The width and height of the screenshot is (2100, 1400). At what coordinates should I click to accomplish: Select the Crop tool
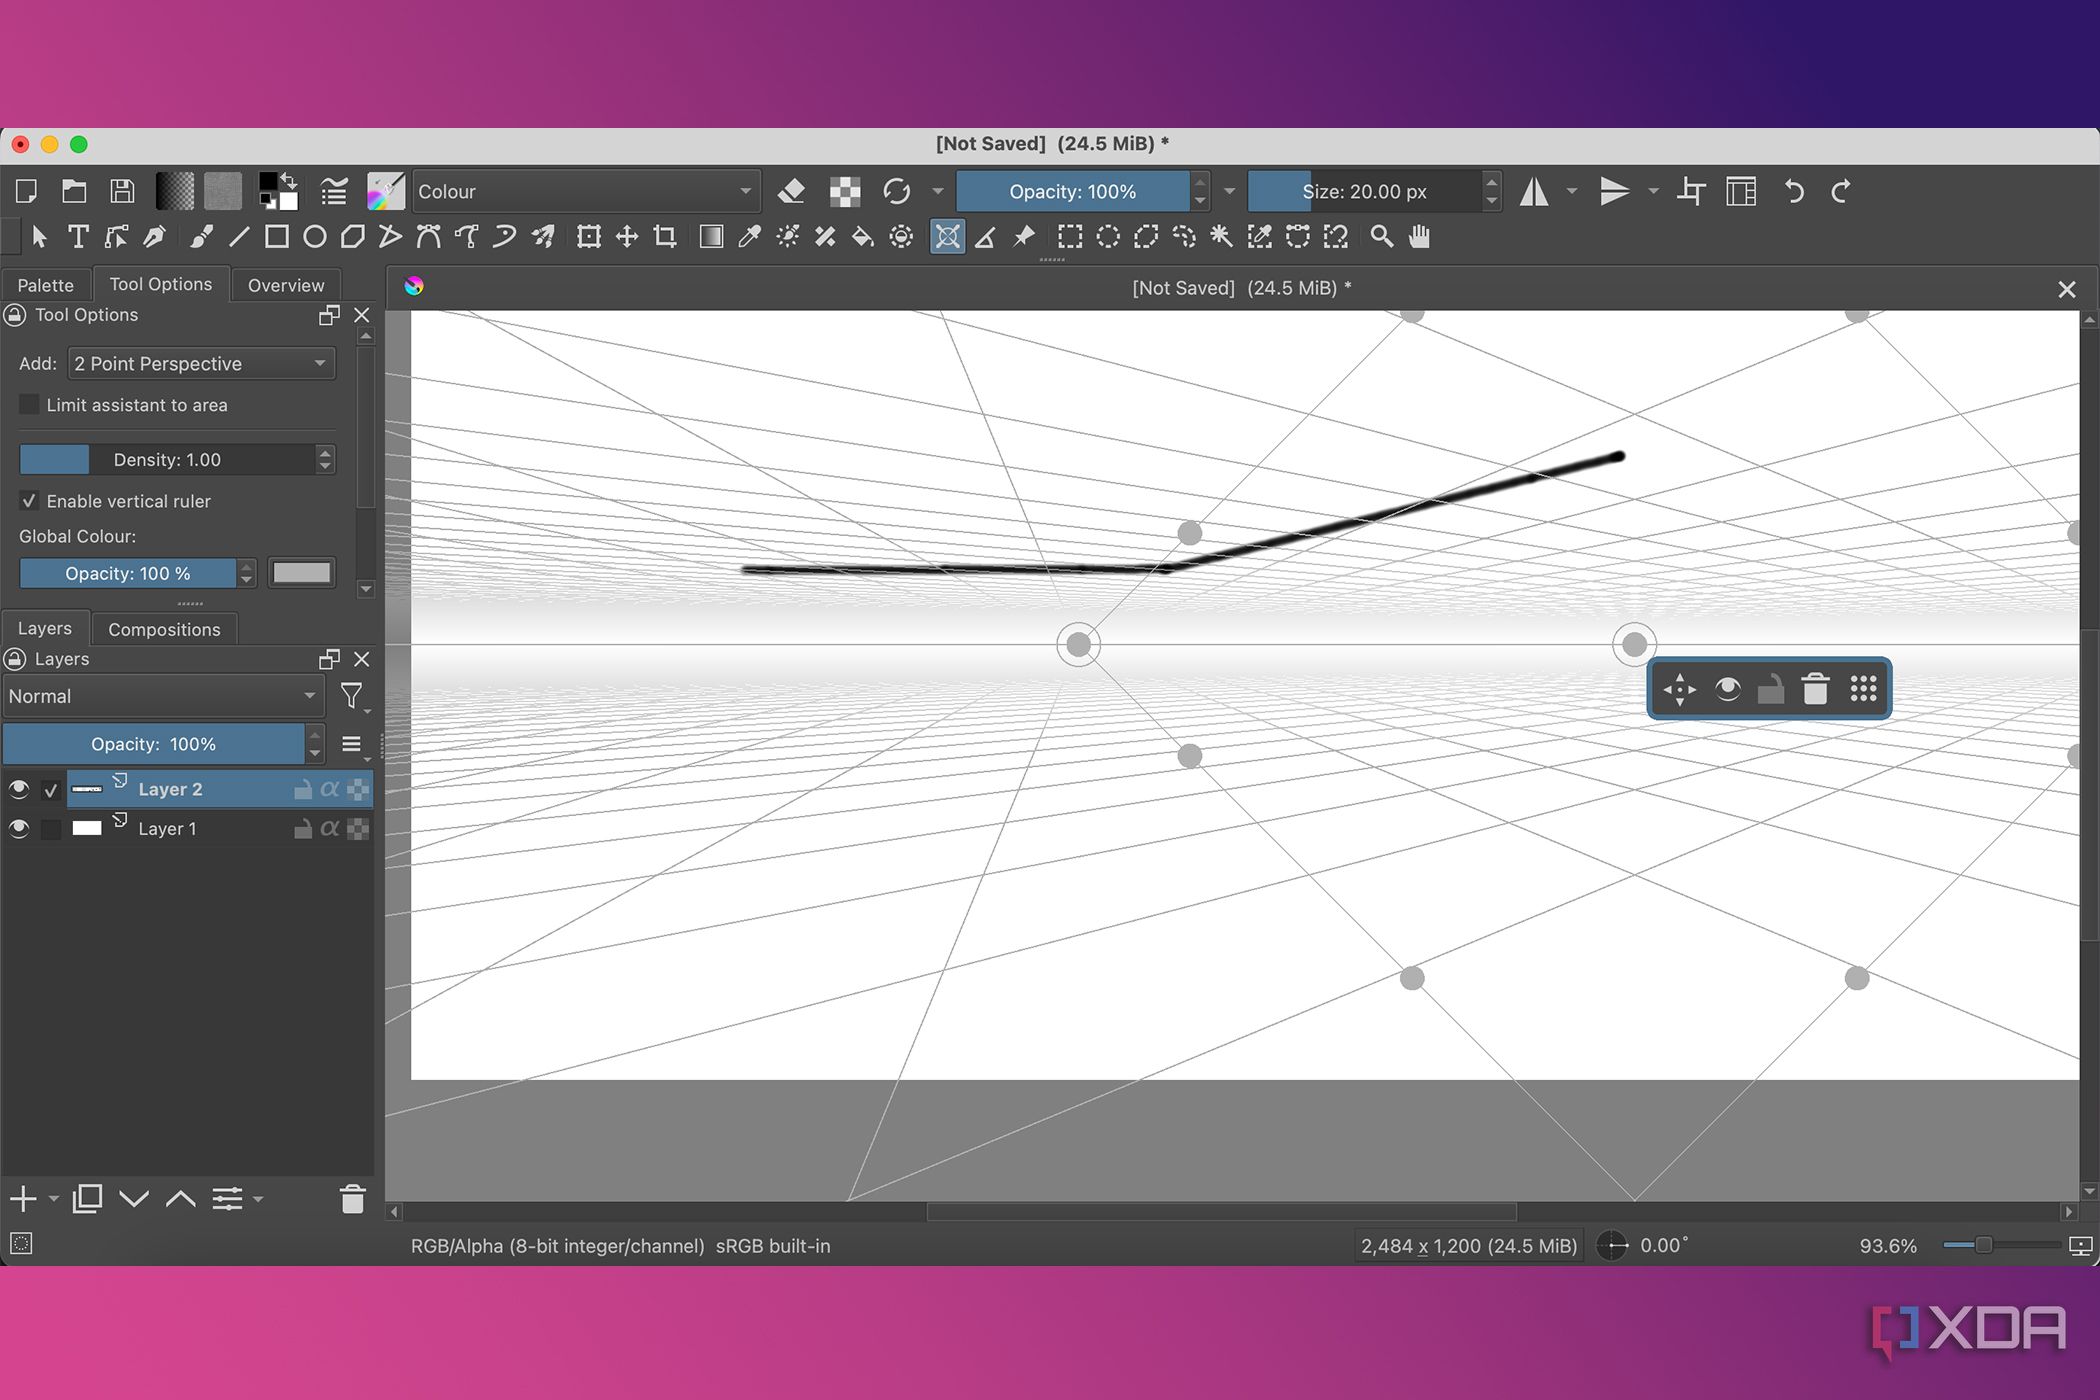pos(665,237)
